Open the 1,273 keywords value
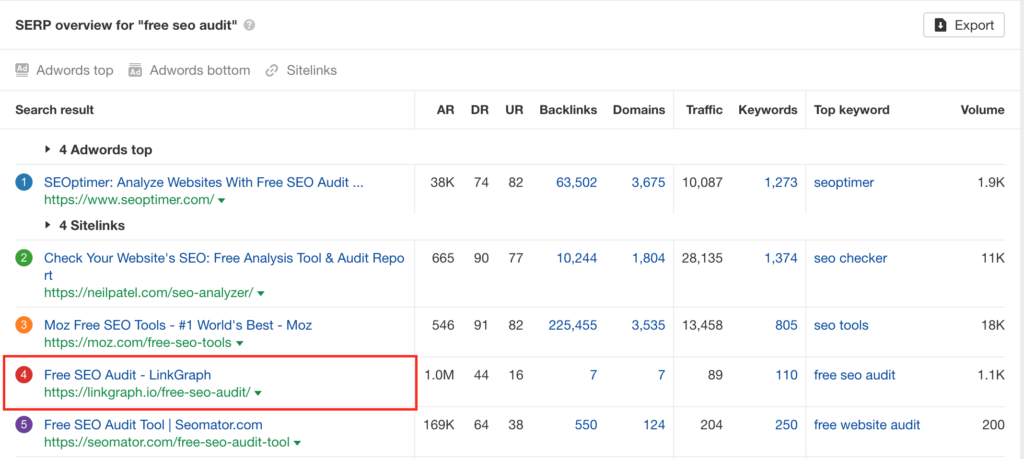The image size is (1024, 459). [x=781, y=183]
